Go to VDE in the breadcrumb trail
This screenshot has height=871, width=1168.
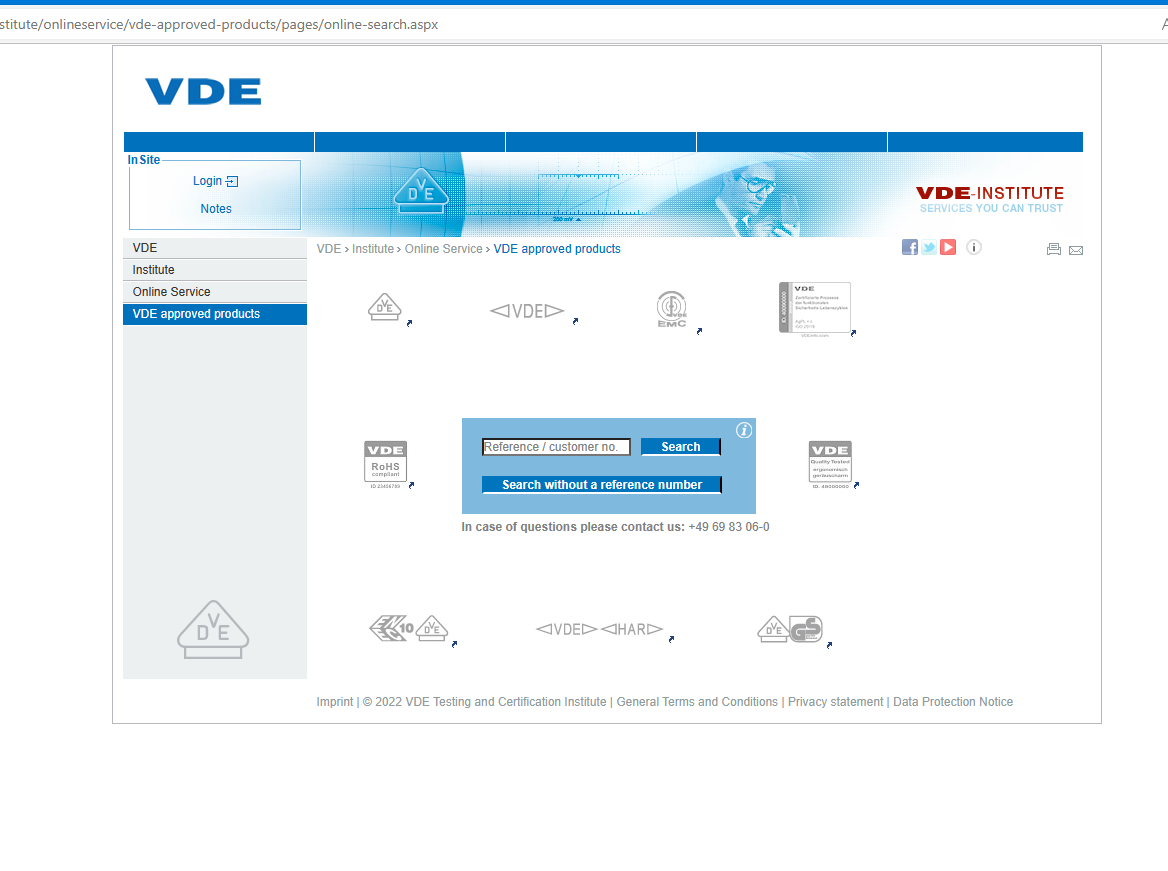(x=328, y=249)
